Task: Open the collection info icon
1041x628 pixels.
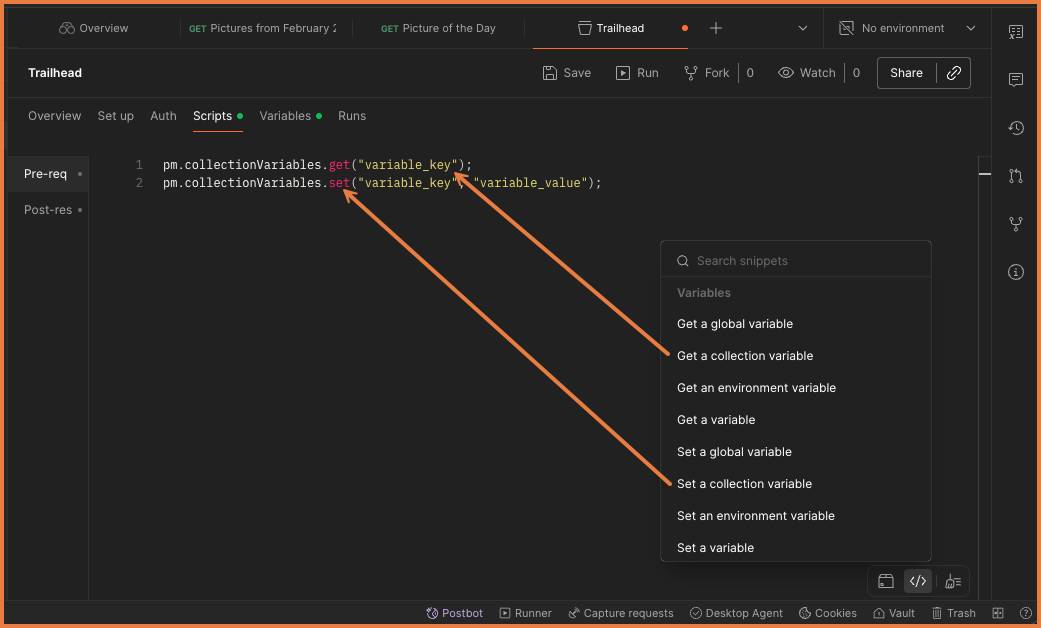Action: point(1015,272)
